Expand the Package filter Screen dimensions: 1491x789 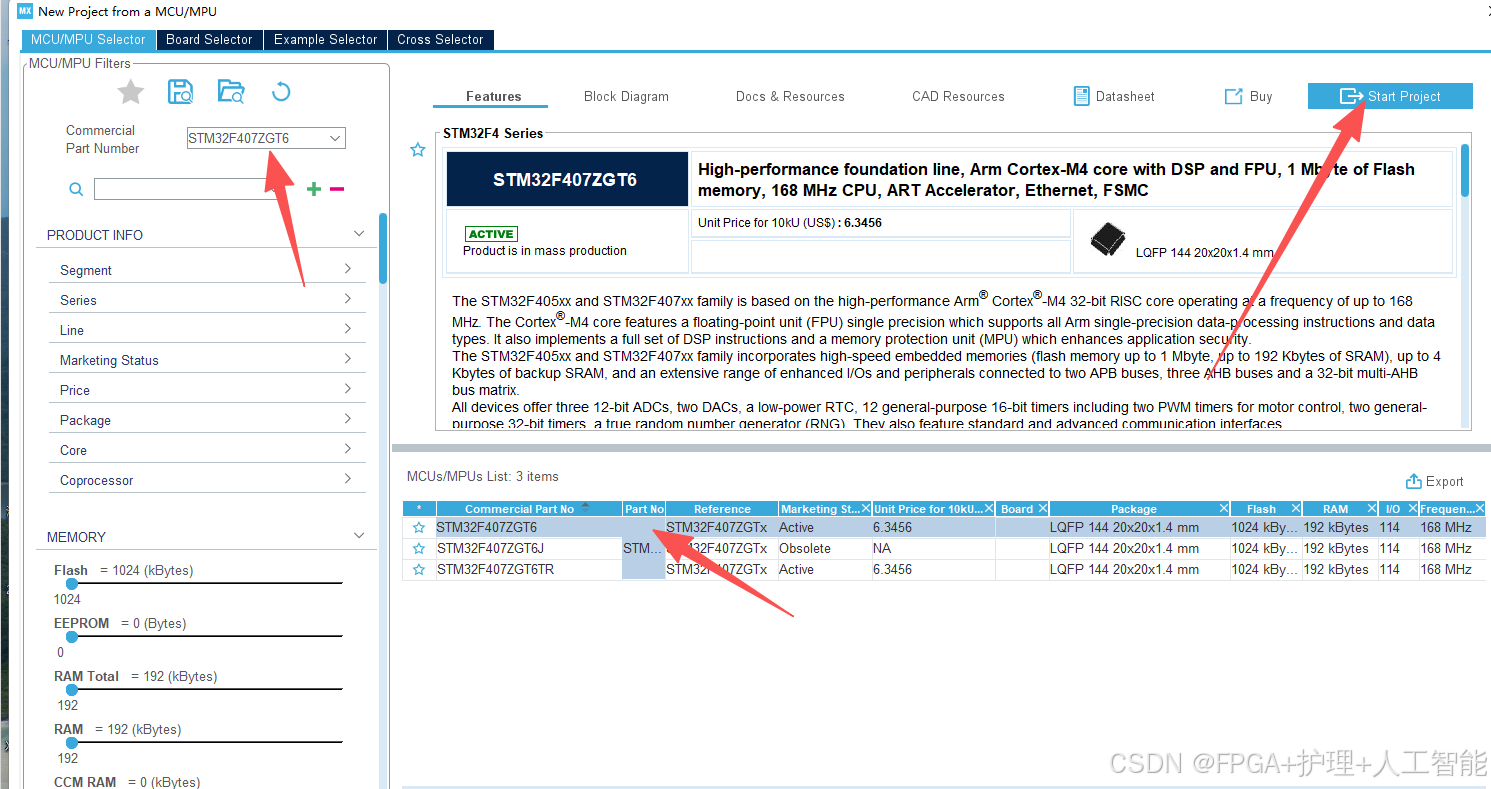pos(347,419)
